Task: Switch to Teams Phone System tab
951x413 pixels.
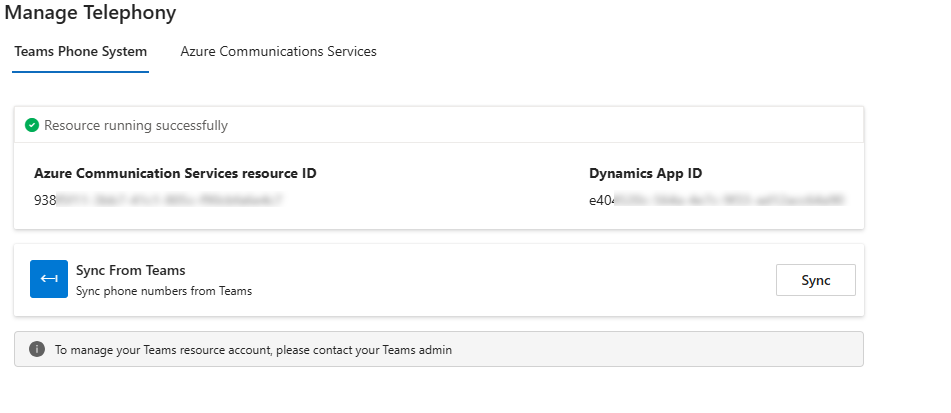Action: click(81, 52)
